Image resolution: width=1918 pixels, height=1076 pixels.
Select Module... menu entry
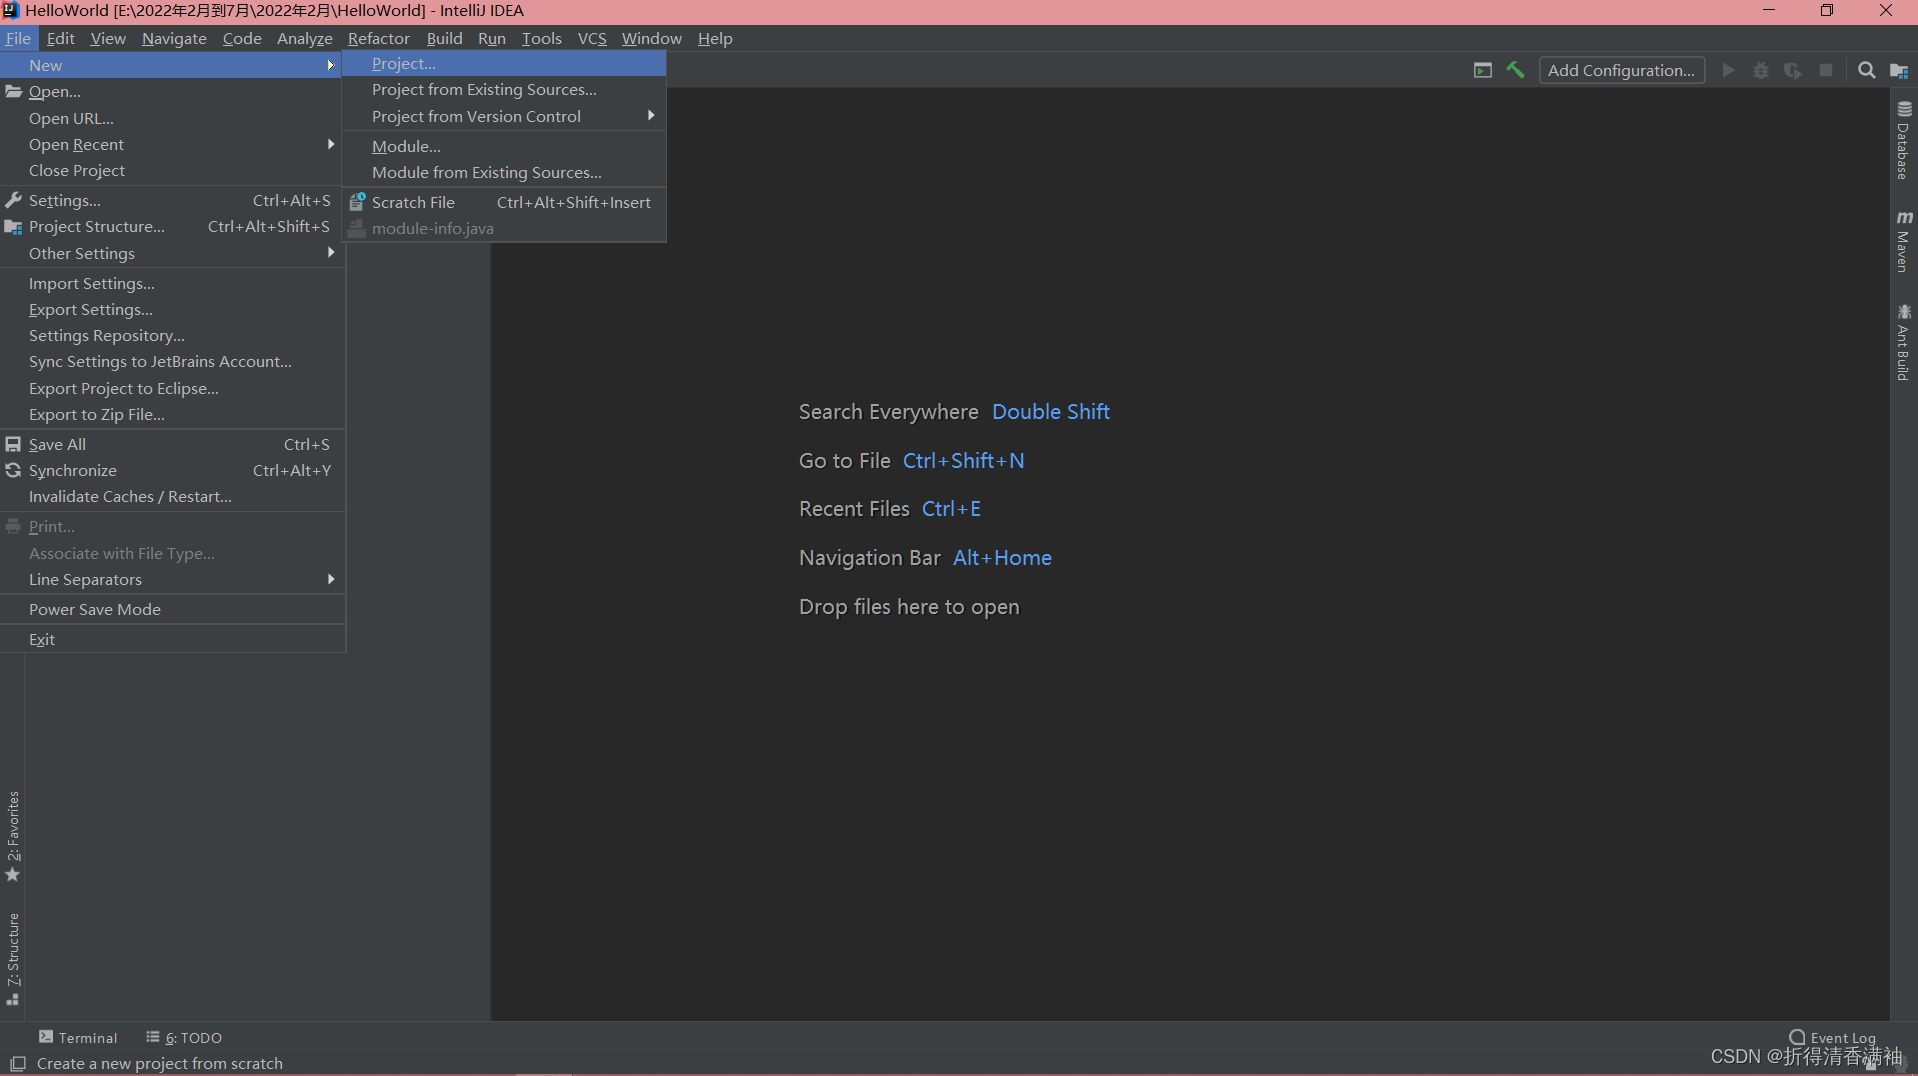pyautogui.click(x=504, y=146)
